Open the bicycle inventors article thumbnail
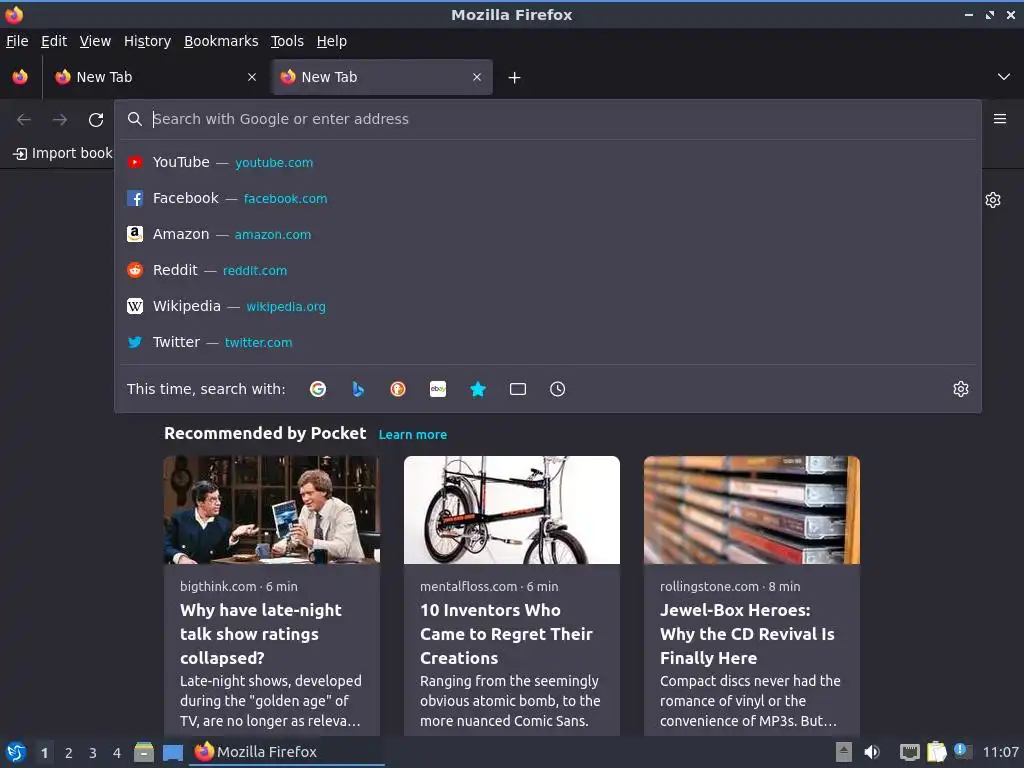Viewport: 1024px width, 768px height. click(512, 510)
